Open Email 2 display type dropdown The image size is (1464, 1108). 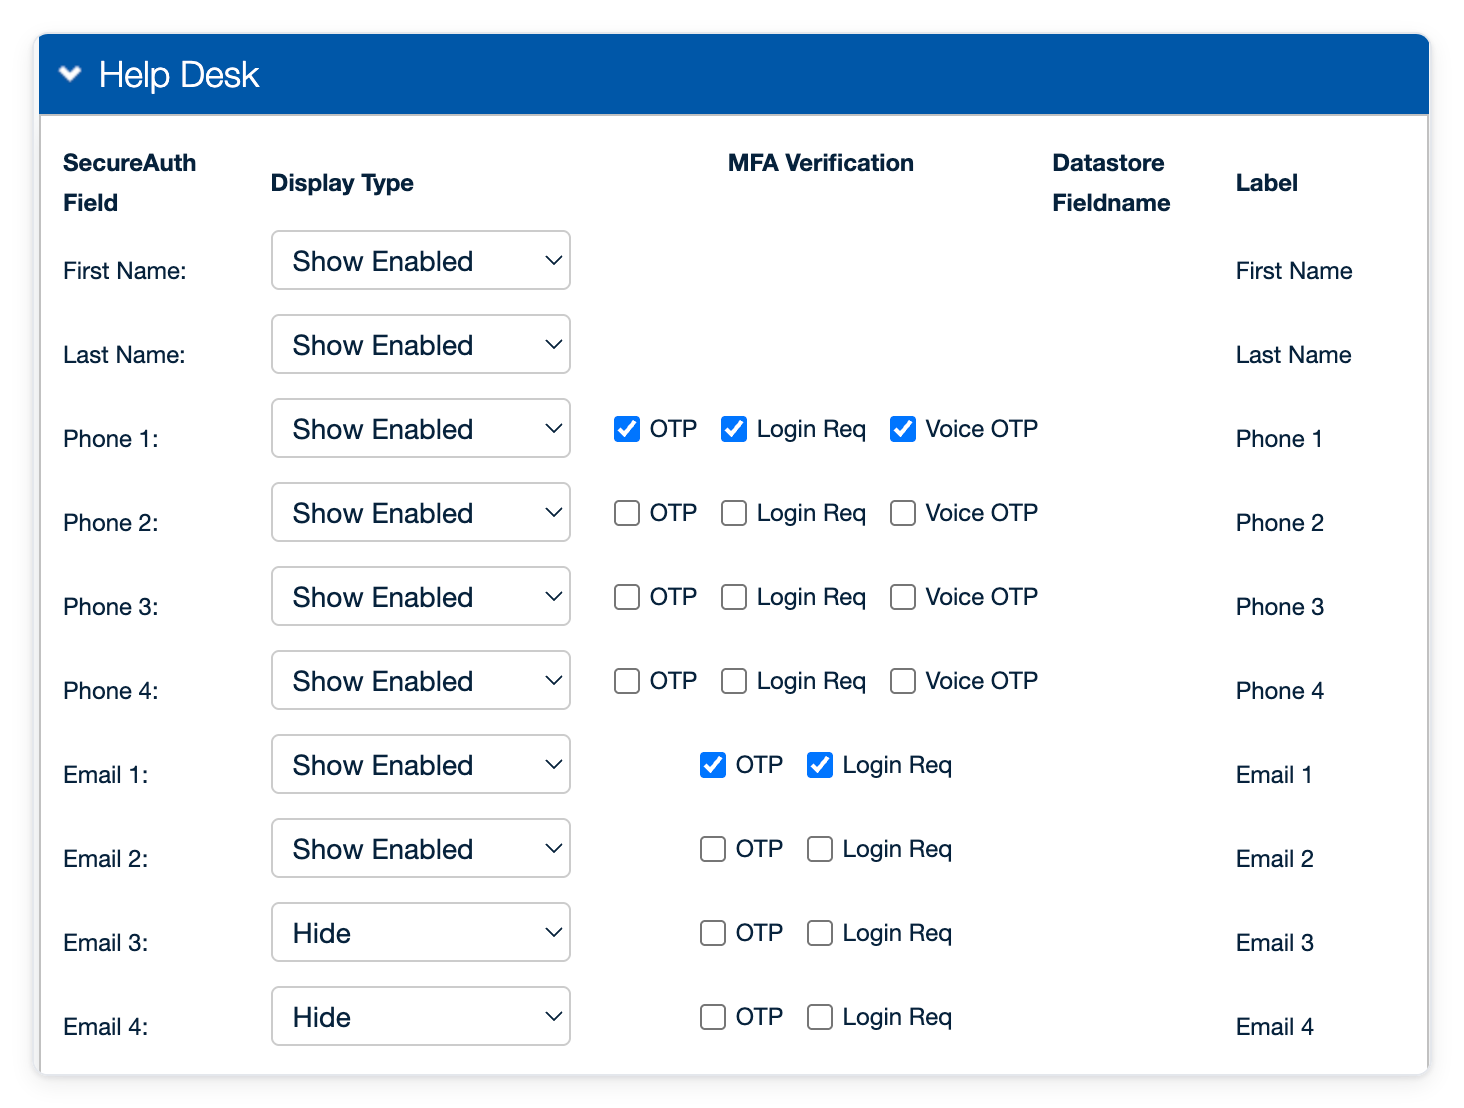421,848
